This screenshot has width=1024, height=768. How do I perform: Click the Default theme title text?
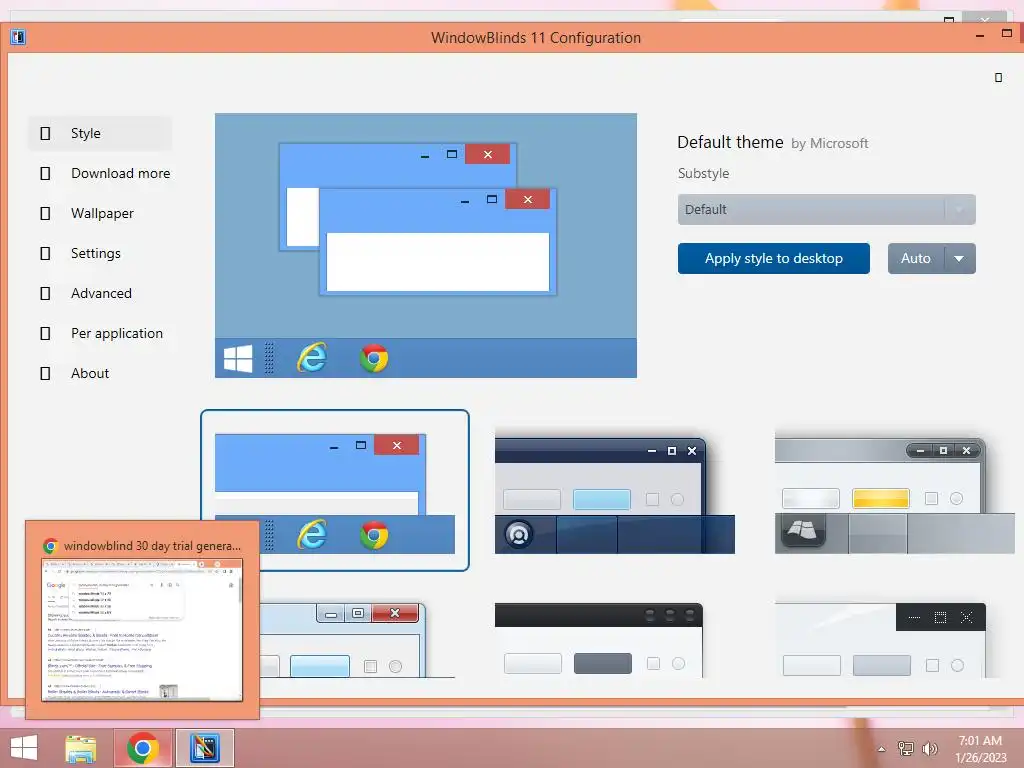[730, 142]
